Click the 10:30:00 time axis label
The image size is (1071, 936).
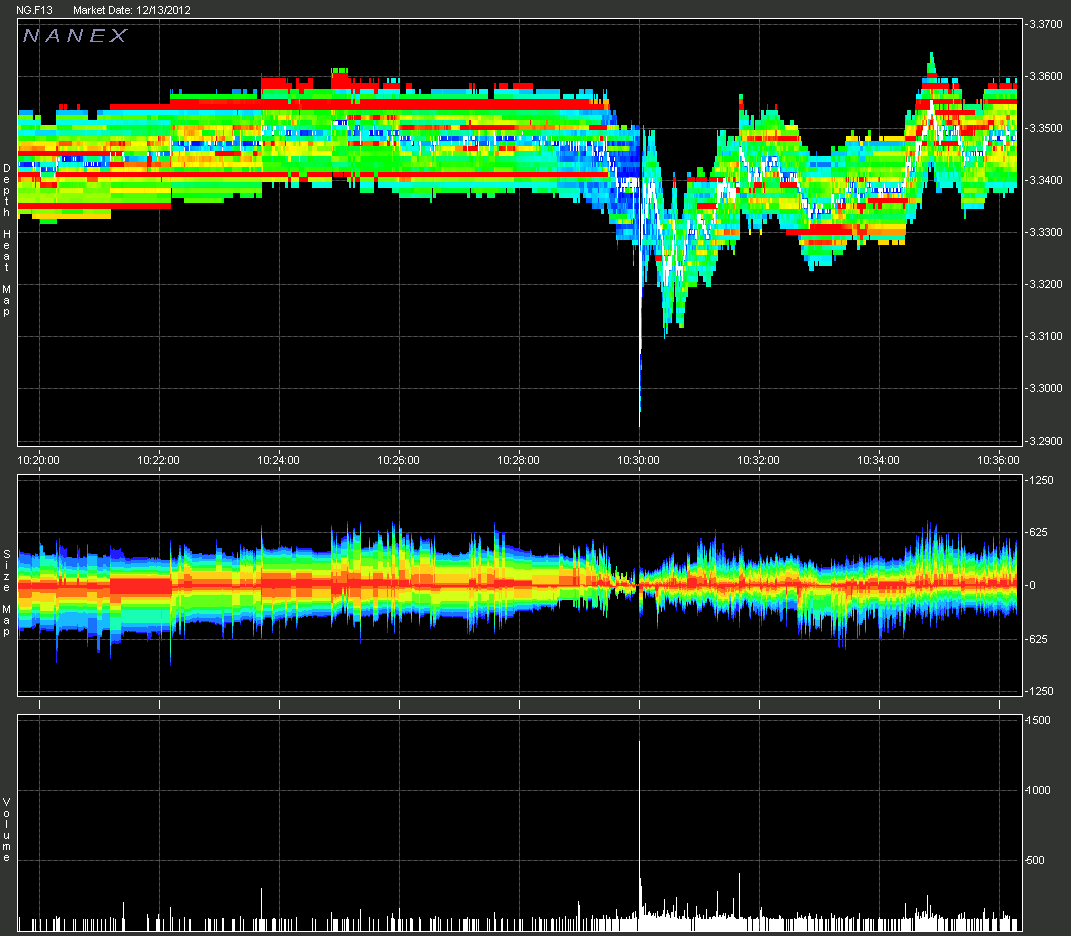639,460
